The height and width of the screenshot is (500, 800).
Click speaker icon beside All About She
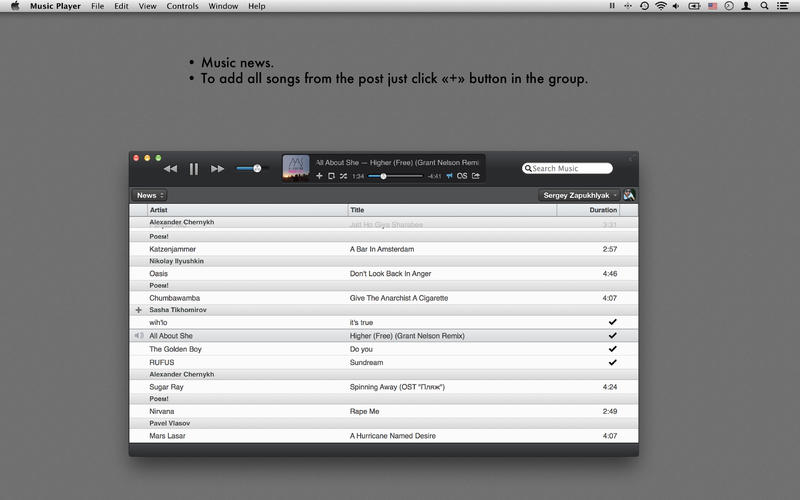pos(138,336)
